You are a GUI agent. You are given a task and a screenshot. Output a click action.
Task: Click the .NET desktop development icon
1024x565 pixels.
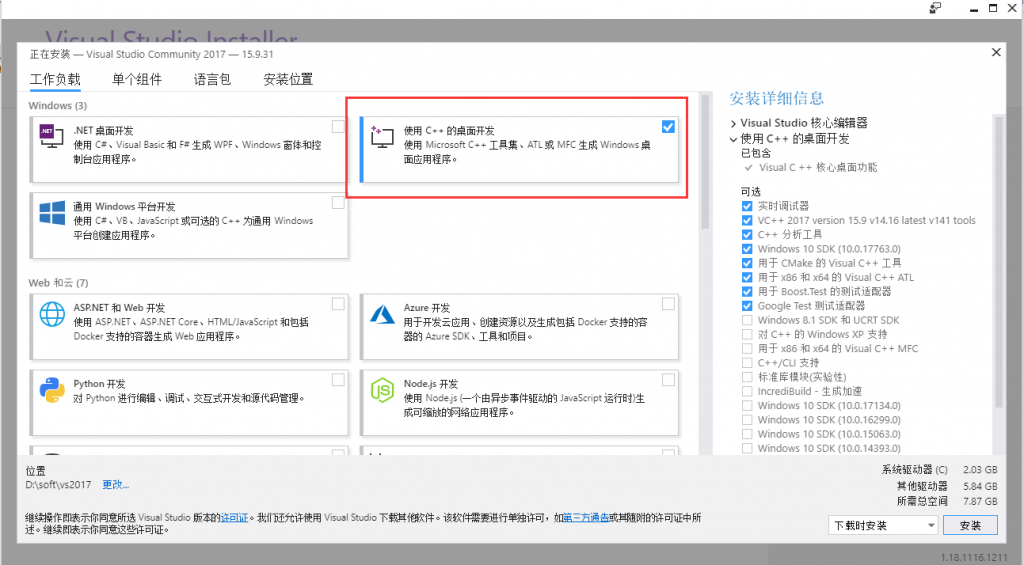(x=51, y=135)
